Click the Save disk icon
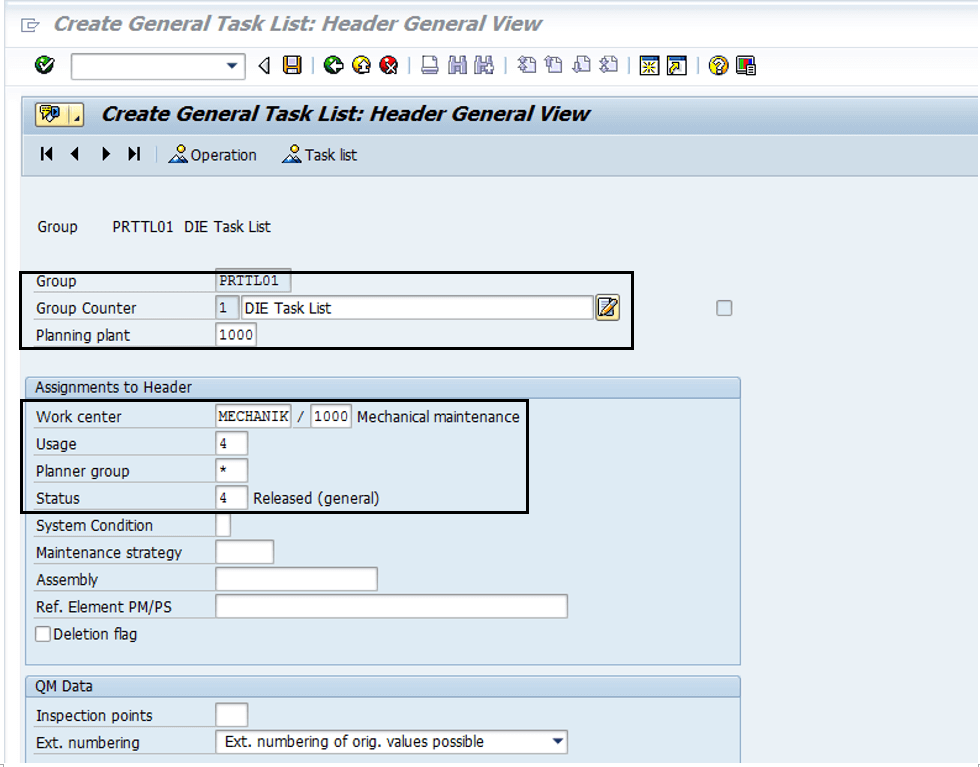980x767 pixels. click(292, 65)
